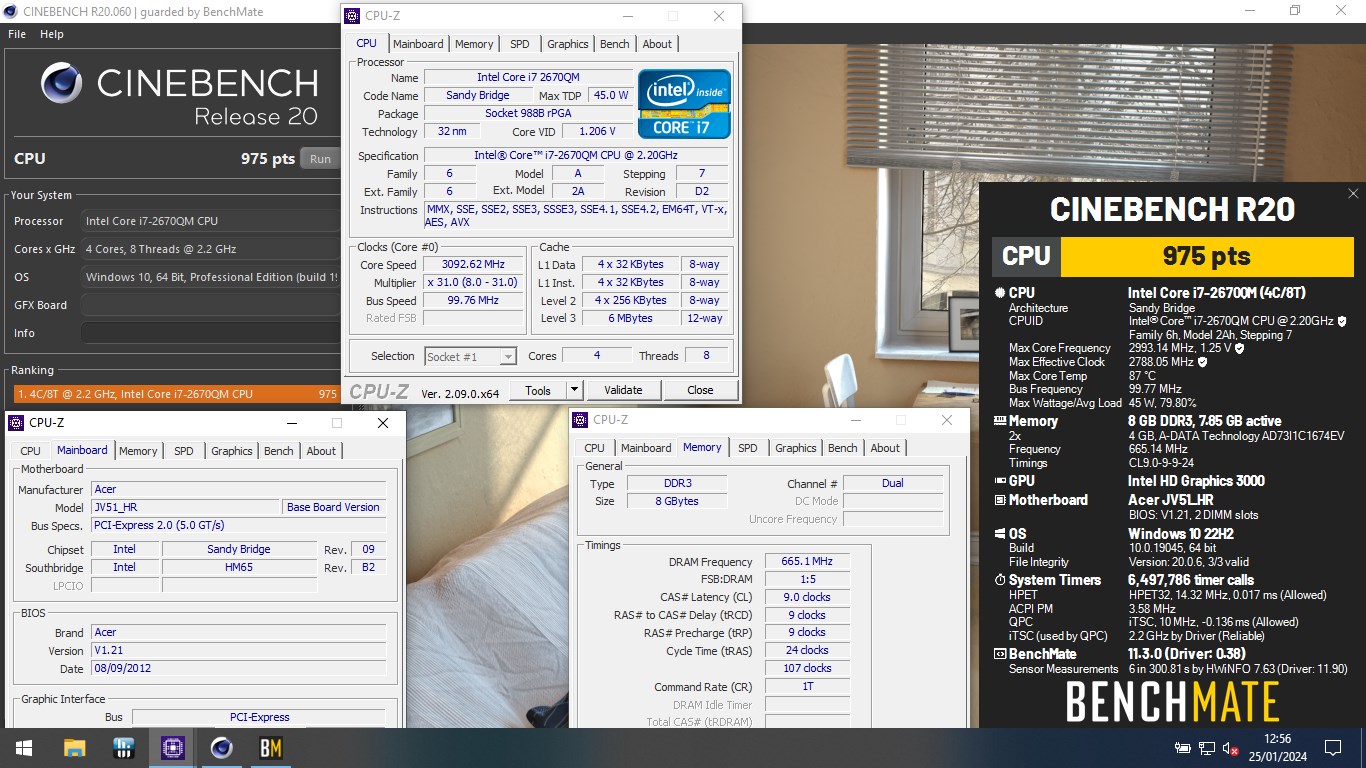Close the BenchMate result overlay
This screenshot has height=768, width=1366.
(x=1353, y=194)
